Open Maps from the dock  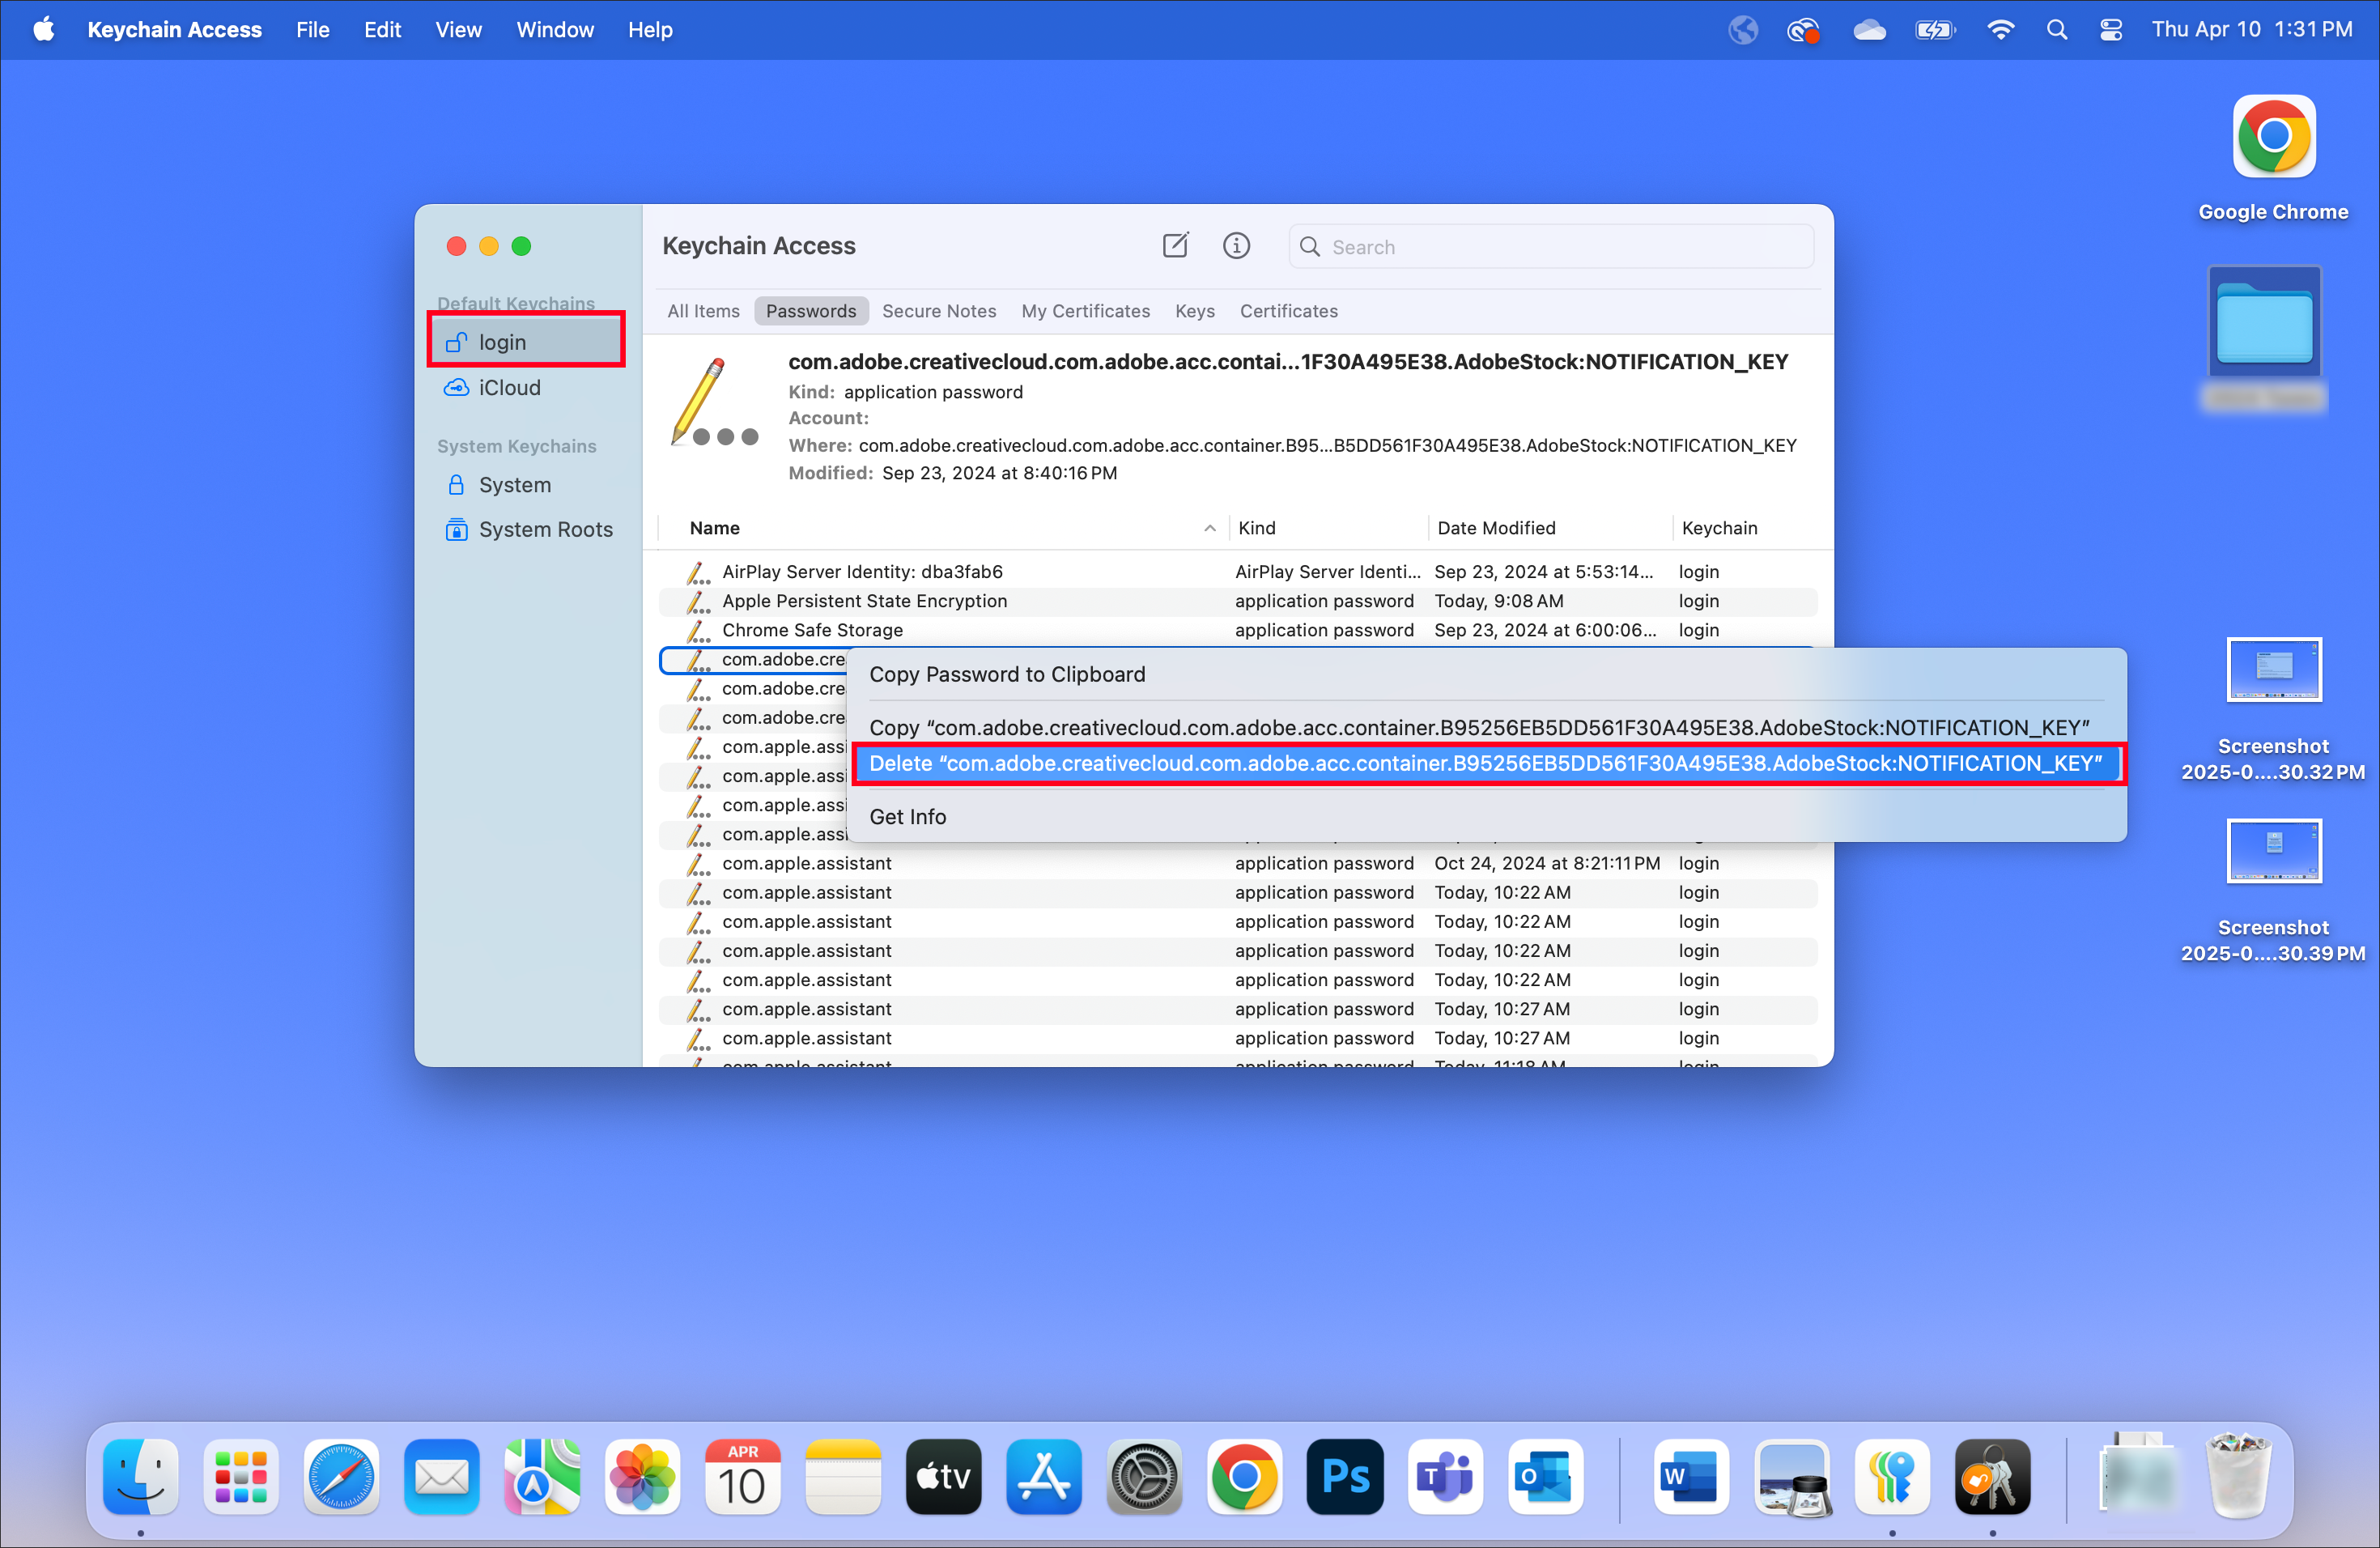pyautogui.click(x=542, y=1476)
